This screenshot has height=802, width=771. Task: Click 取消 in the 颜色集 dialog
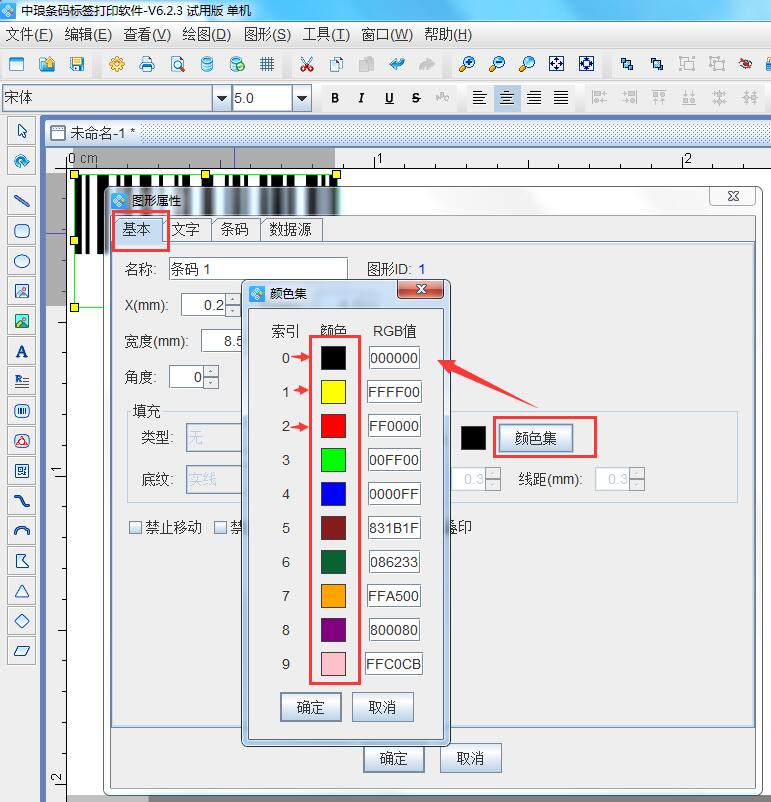[382, 707]
